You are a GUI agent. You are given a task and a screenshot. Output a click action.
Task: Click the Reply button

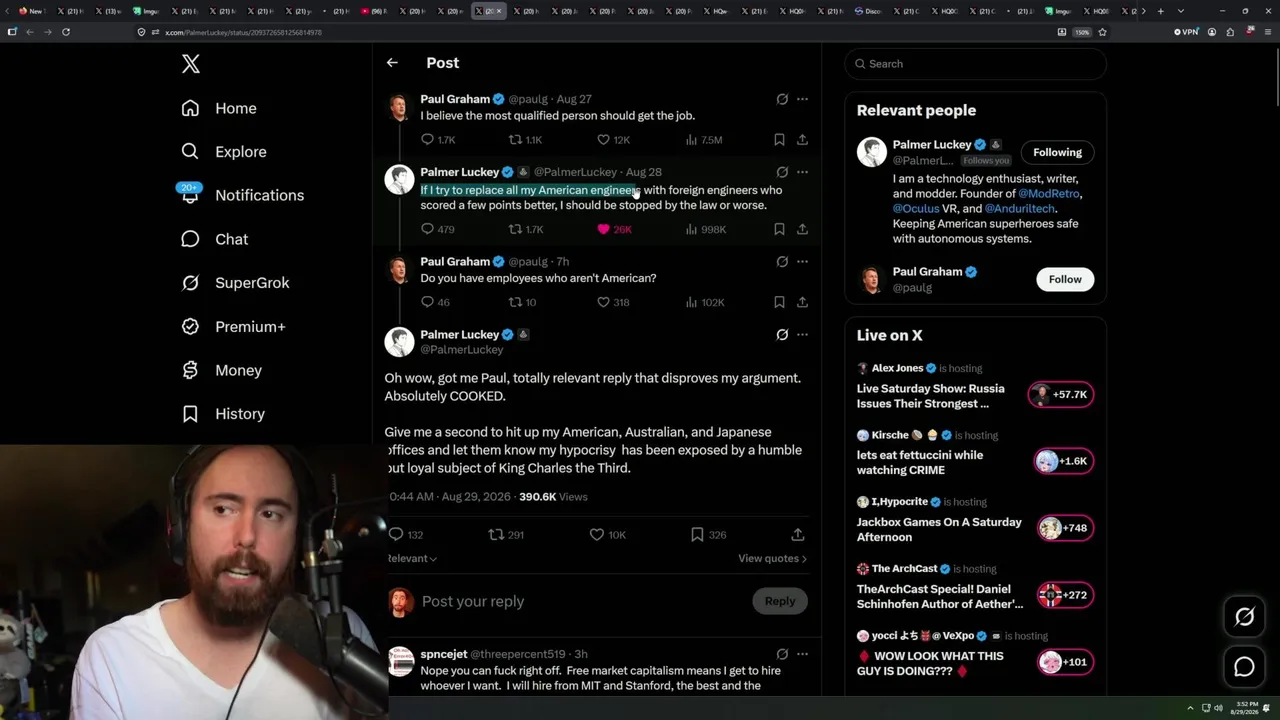pos(780,601)
